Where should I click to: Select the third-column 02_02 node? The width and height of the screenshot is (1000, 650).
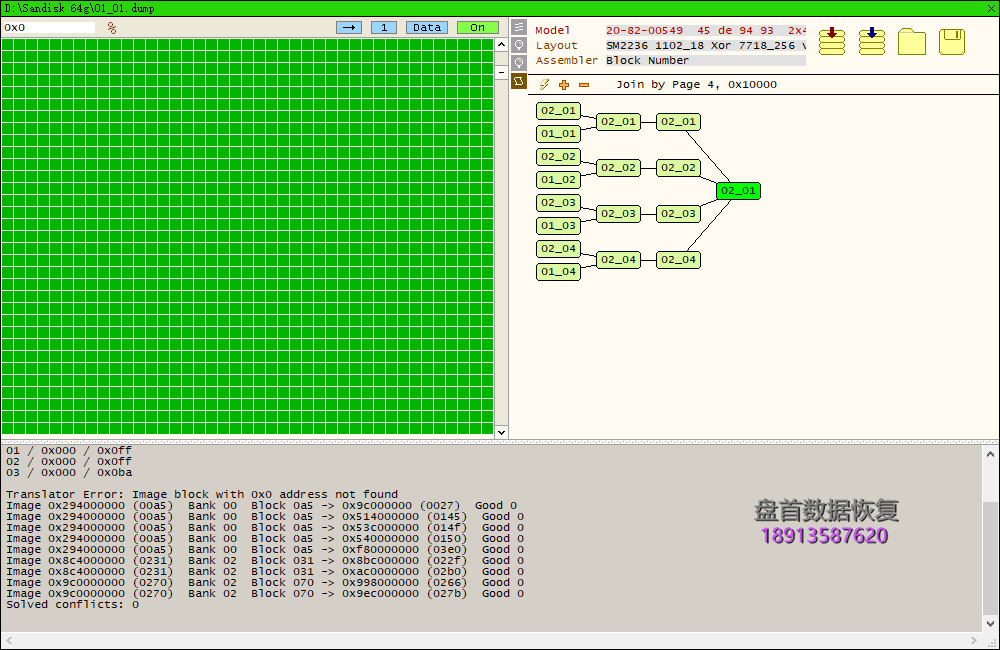[679, 167]
